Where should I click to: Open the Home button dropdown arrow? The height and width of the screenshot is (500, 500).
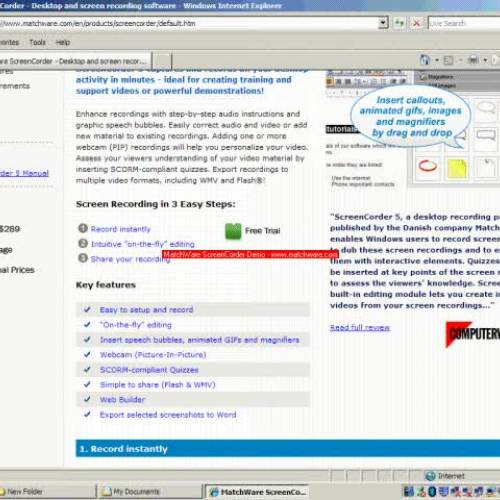coord(437,61)
